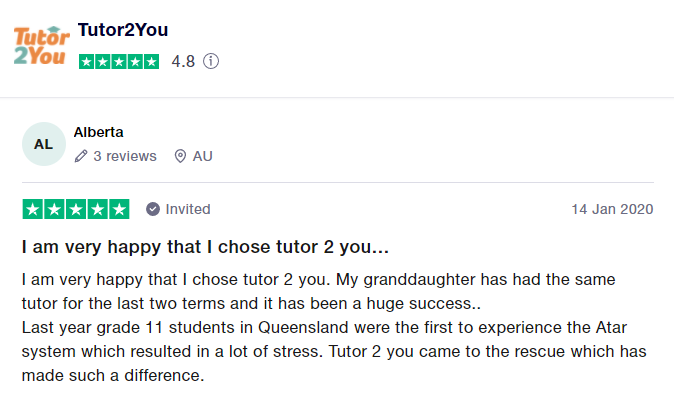Click the review date 14 Jan 2020
This screenshot has width=674, height=400.
[612, 209]
